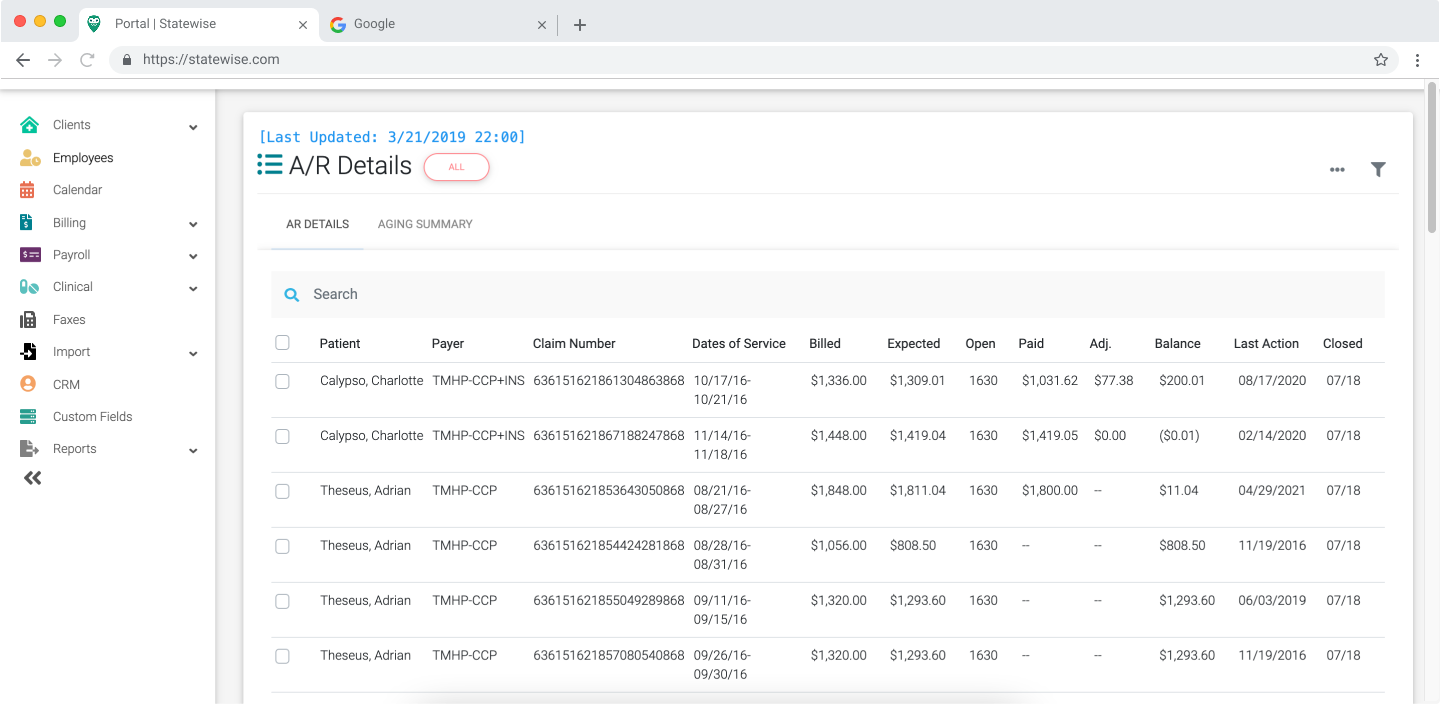
Task: Click the site lock icon
Action: (127, 60)
